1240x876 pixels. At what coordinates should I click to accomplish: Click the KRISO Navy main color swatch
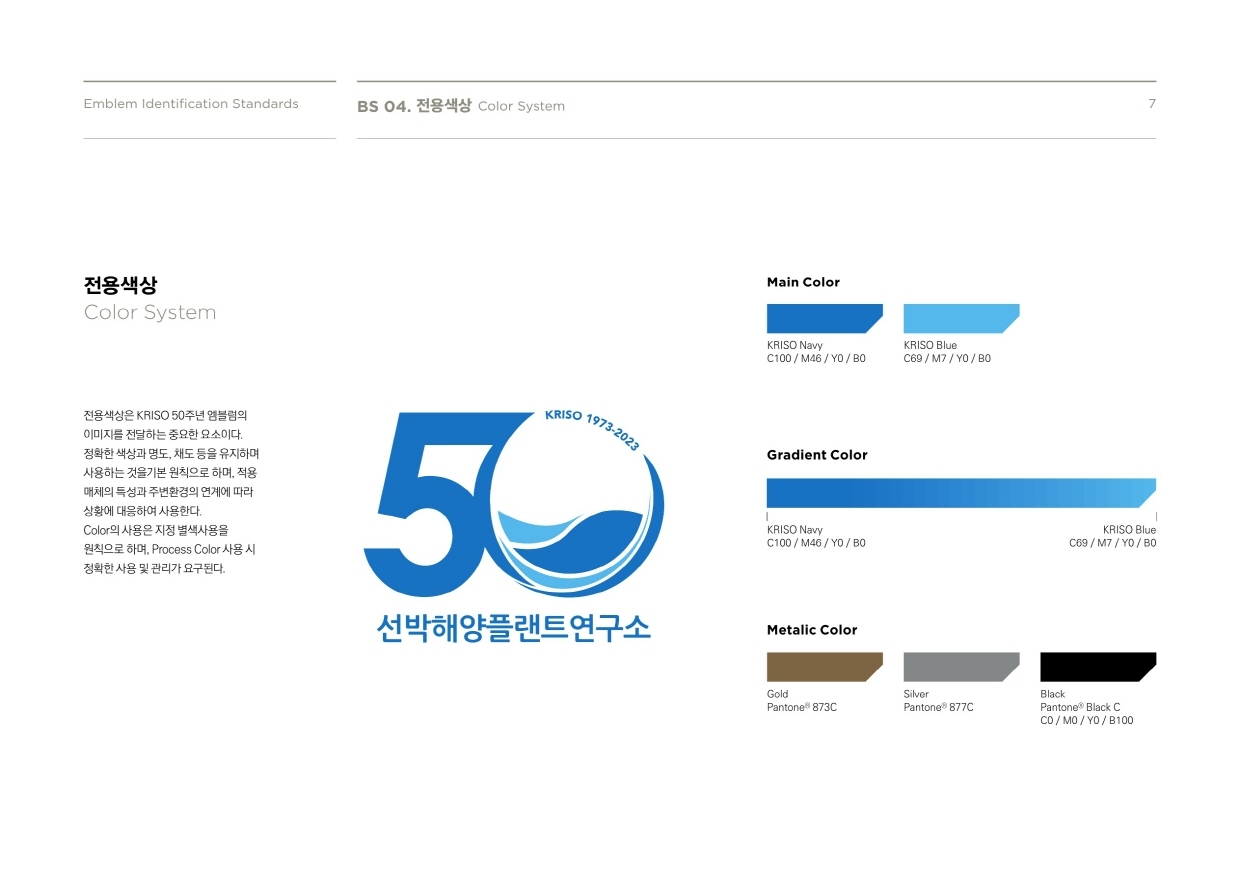coord(825,318)
